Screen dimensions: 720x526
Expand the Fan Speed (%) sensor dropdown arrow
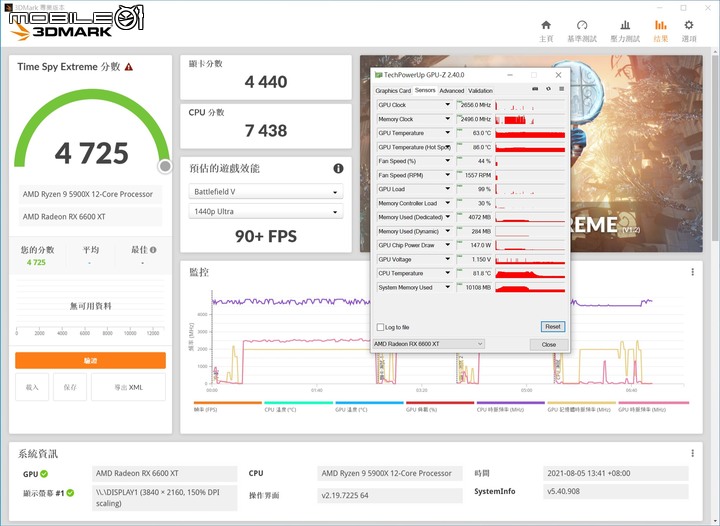coord(447,161)
